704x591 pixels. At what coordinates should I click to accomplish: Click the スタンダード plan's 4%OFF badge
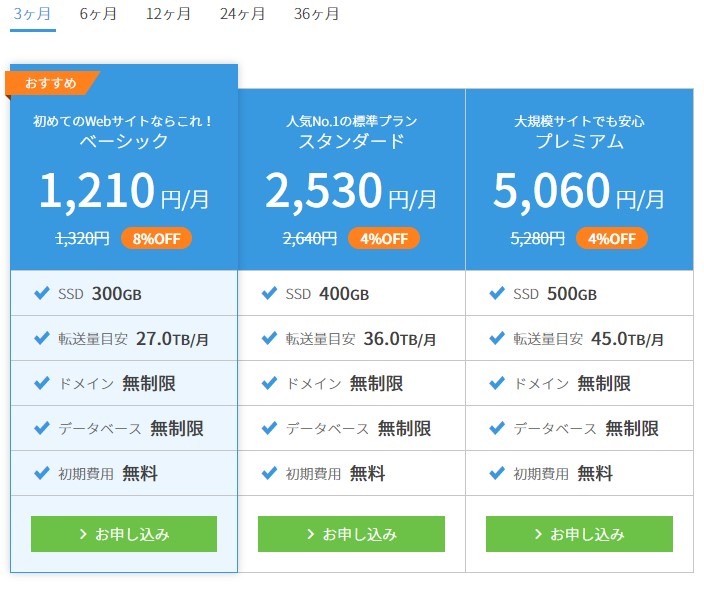coord(383,238)
